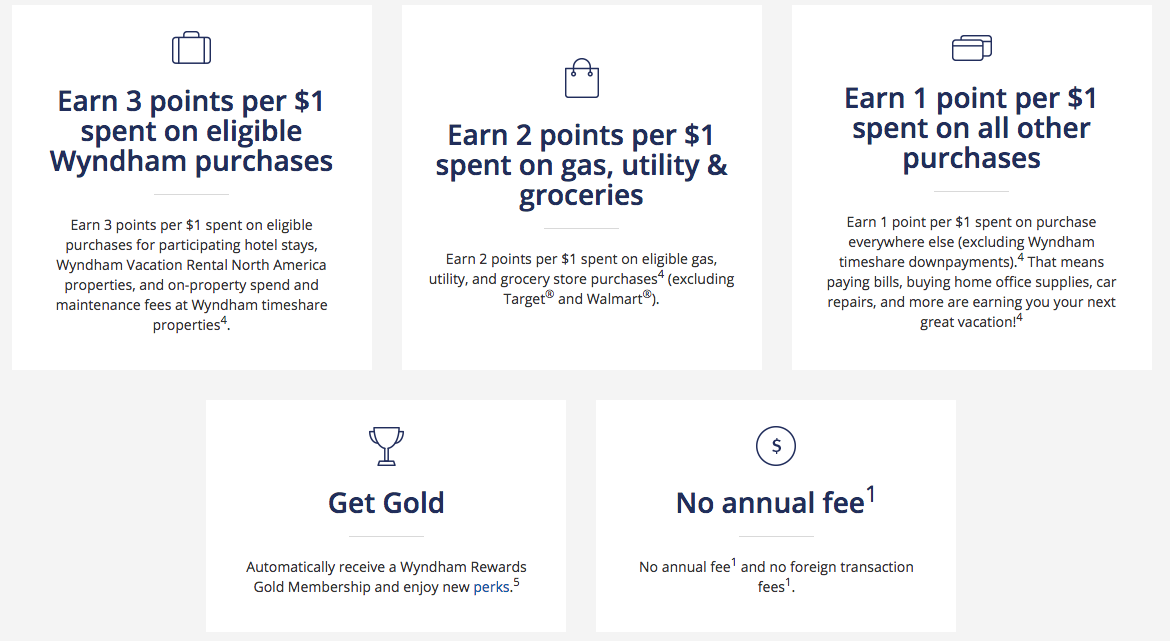Click the suitcase icon for Wyndham purchases
1170x641 pixels.
tap(191, 48)
